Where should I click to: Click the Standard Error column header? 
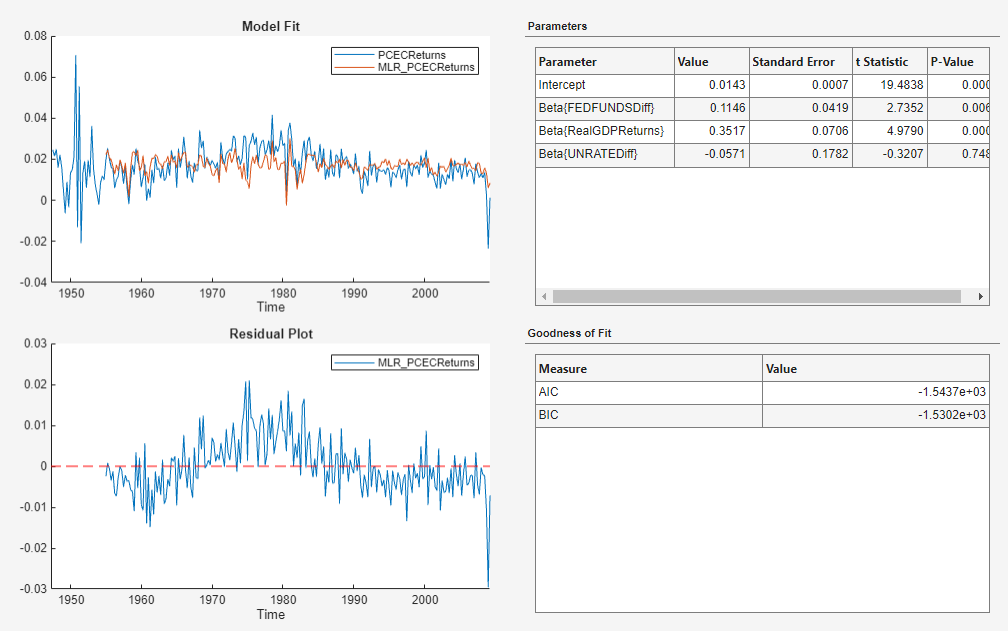click(798, 61)
